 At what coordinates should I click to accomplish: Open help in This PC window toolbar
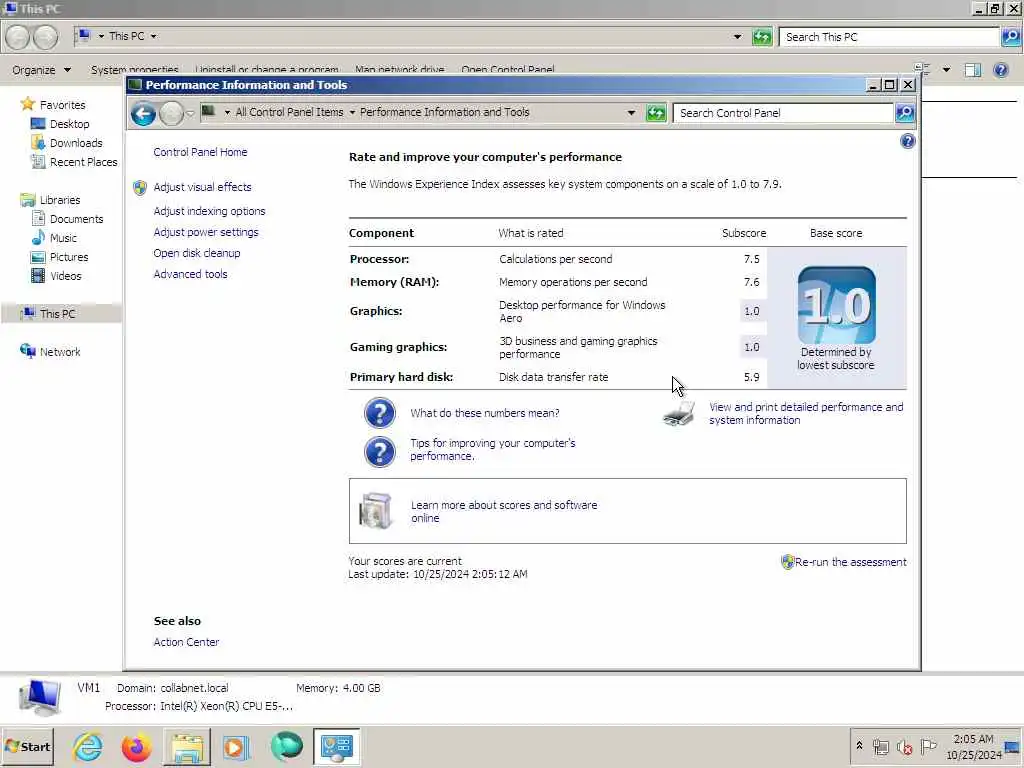[1000, 70]
